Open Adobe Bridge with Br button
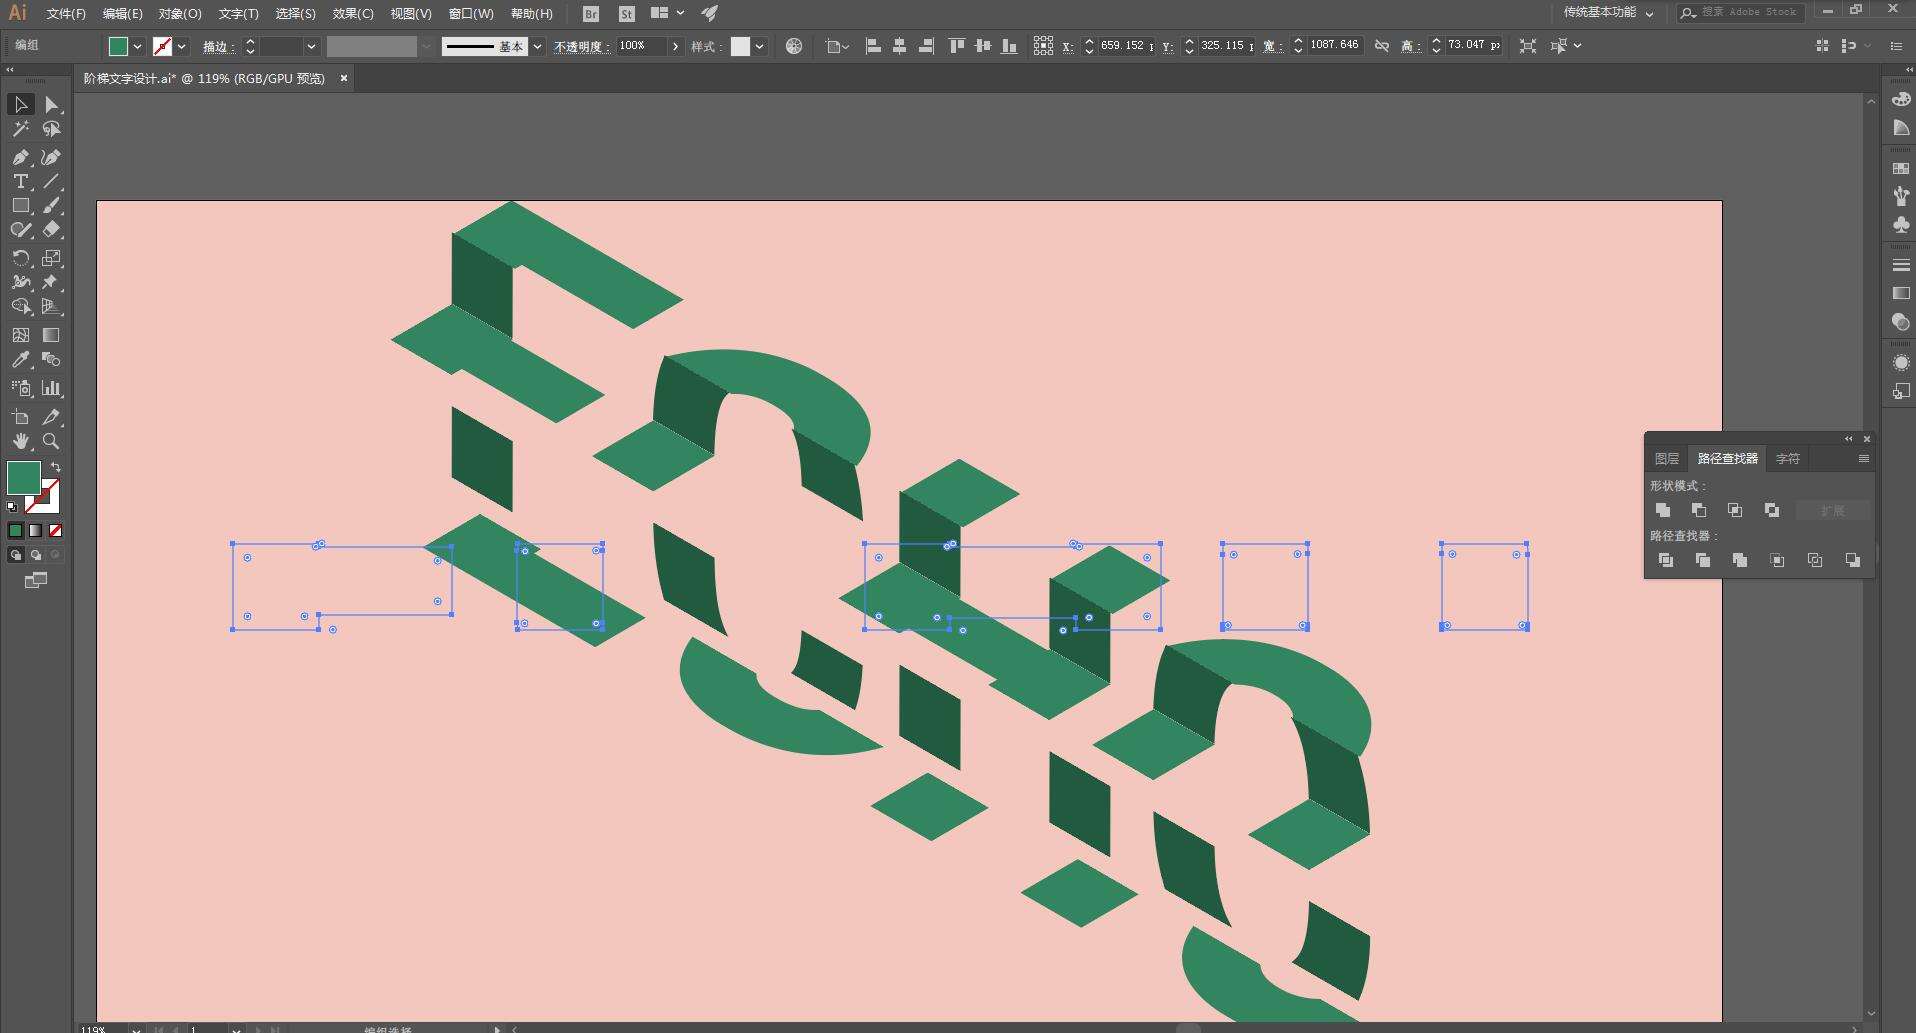 tap(591, 14)
